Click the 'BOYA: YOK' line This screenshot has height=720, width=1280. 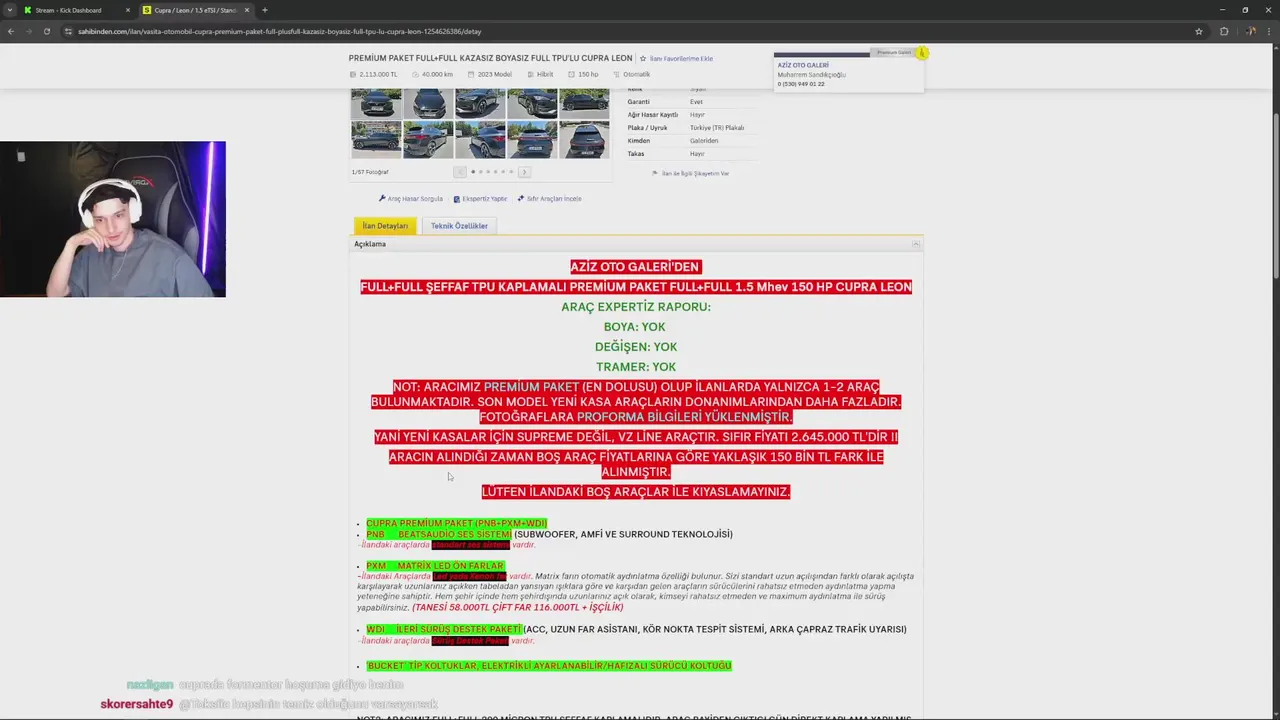635,327
